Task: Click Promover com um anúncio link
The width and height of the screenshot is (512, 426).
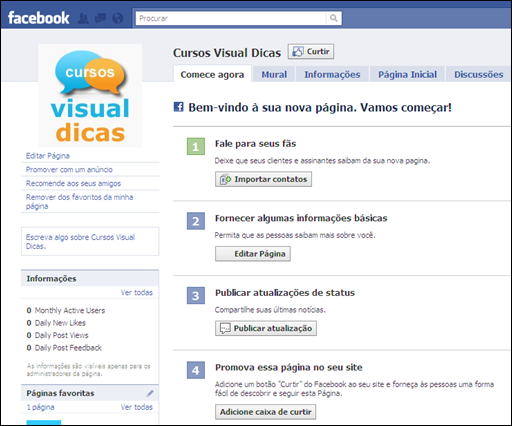Action: [x=69, y=169]
